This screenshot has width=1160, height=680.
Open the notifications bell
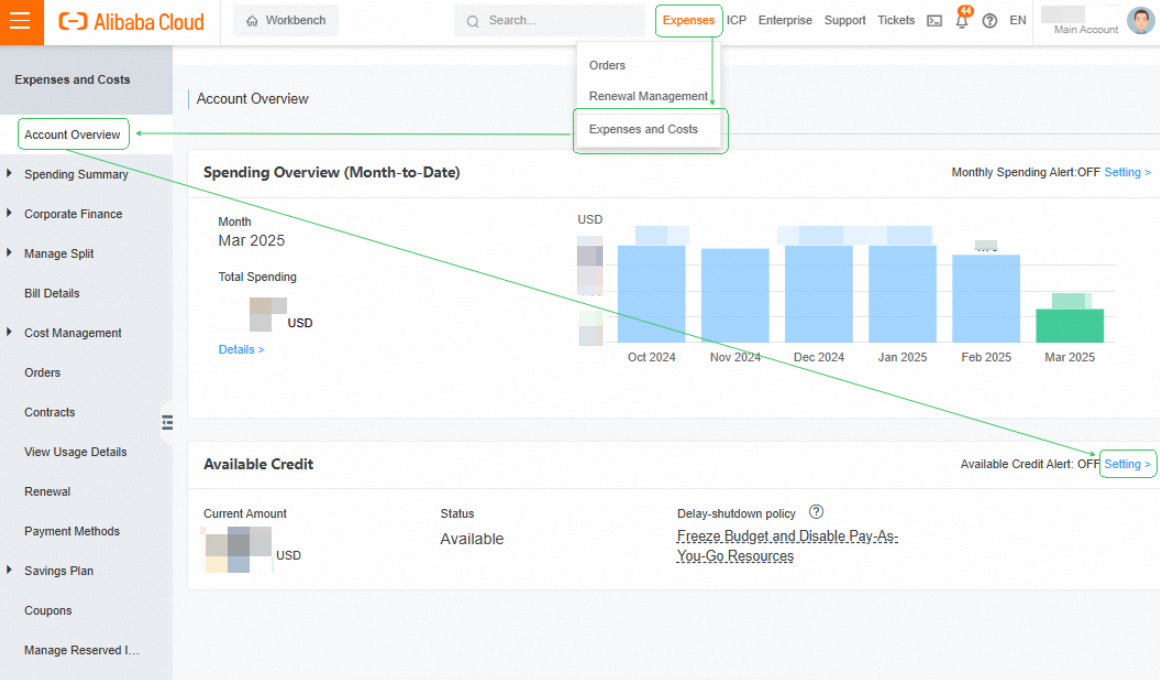(x=962, y=20)
